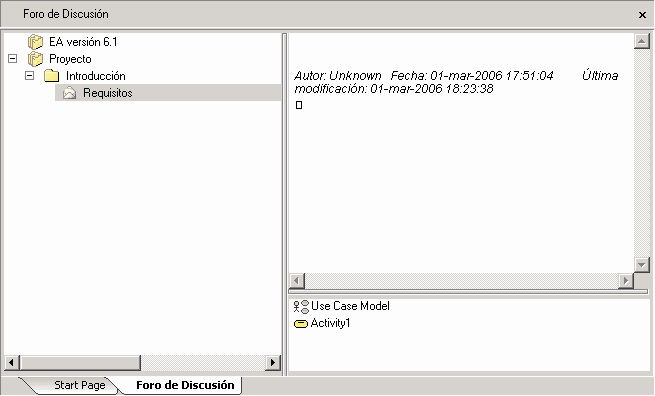Screen dimensions: 655x396
Task: Click the yellow Activity1 icon
Action: (301, 324)
